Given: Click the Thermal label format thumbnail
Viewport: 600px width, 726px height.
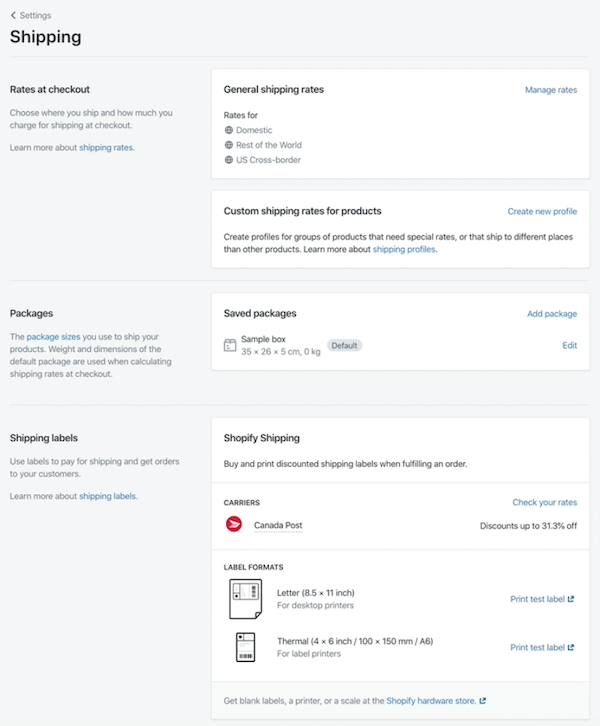Looking at the screenshot, I should [x=245, y=647].
